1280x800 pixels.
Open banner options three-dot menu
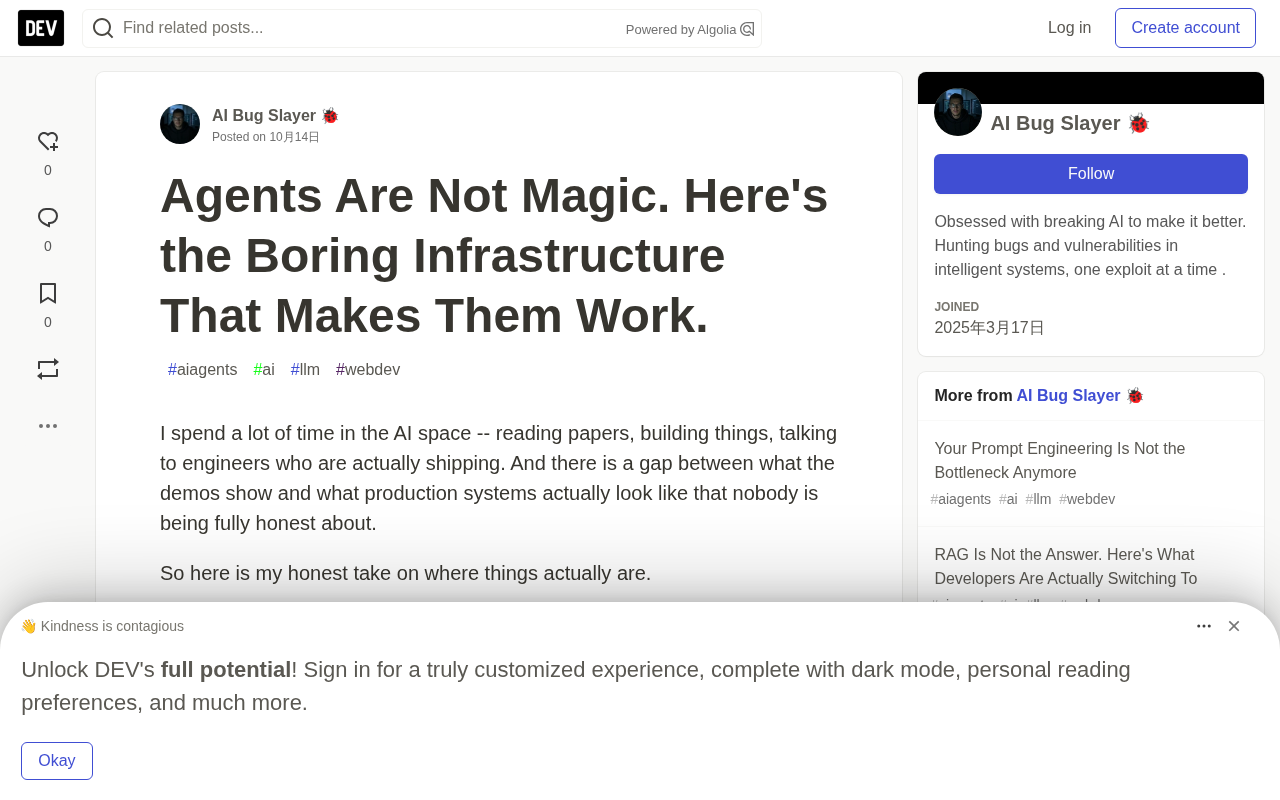click(x=1204, y=626)
